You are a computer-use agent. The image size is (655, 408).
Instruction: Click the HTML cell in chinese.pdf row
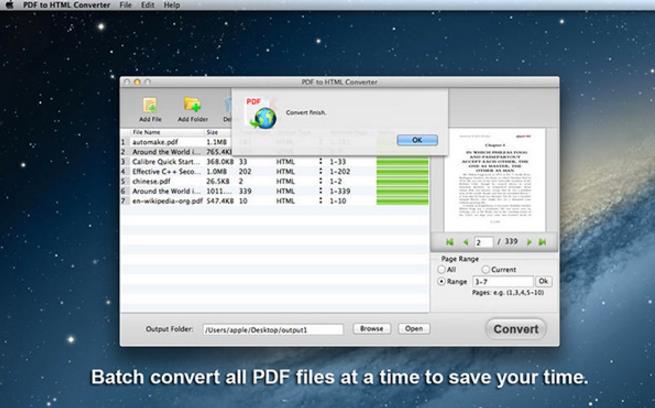[285, 181]
